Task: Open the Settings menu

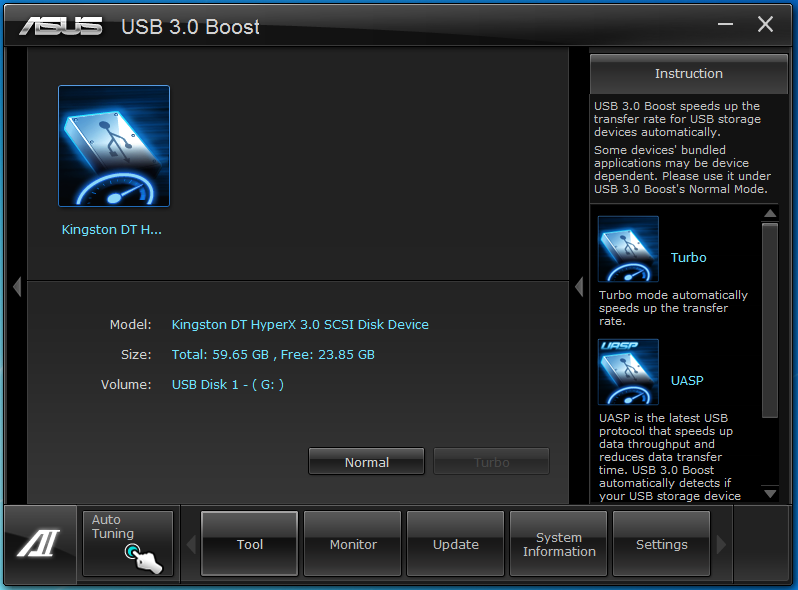Action: coord(662,544)
